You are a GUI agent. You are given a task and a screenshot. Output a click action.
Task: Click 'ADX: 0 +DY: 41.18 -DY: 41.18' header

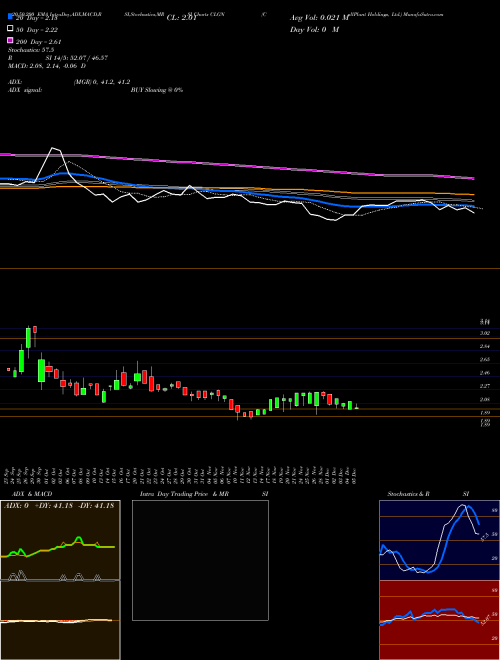pyautogui.click(x=59, y=506)
